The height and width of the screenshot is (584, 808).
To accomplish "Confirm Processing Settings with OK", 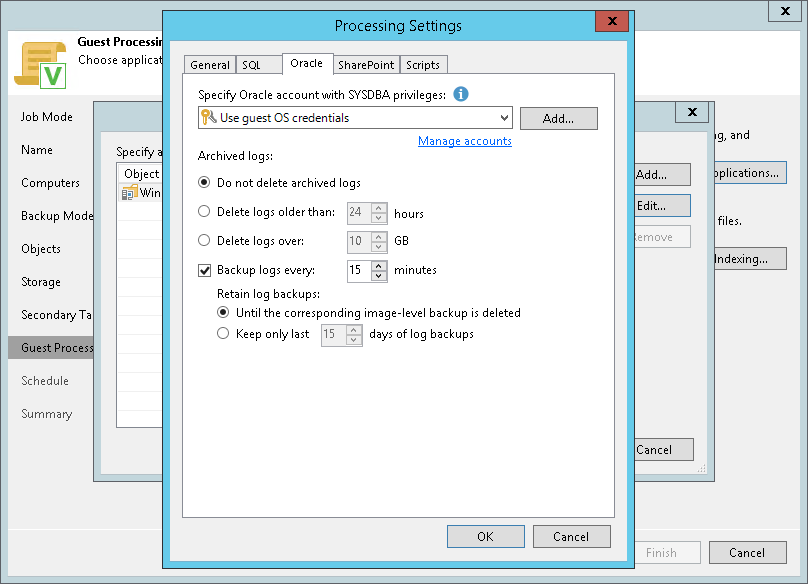I will tap(485, 537).
